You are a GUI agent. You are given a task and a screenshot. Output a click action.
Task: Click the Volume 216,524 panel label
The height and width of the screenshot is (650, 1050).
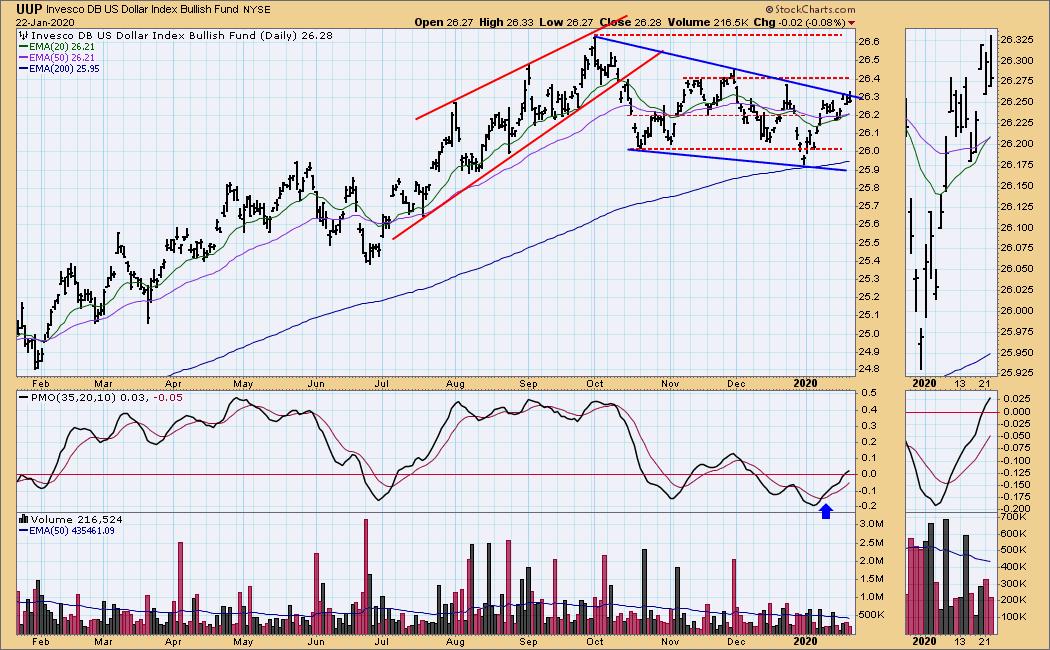pos(76,519)
